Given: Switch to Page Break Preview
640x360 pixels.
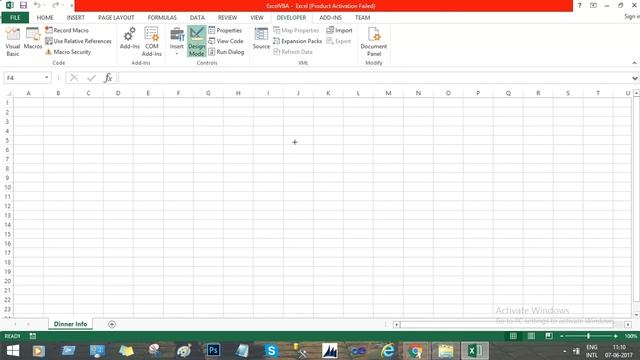Looking at the screenshot, I should pyautogui.click(x=549, y=336).
